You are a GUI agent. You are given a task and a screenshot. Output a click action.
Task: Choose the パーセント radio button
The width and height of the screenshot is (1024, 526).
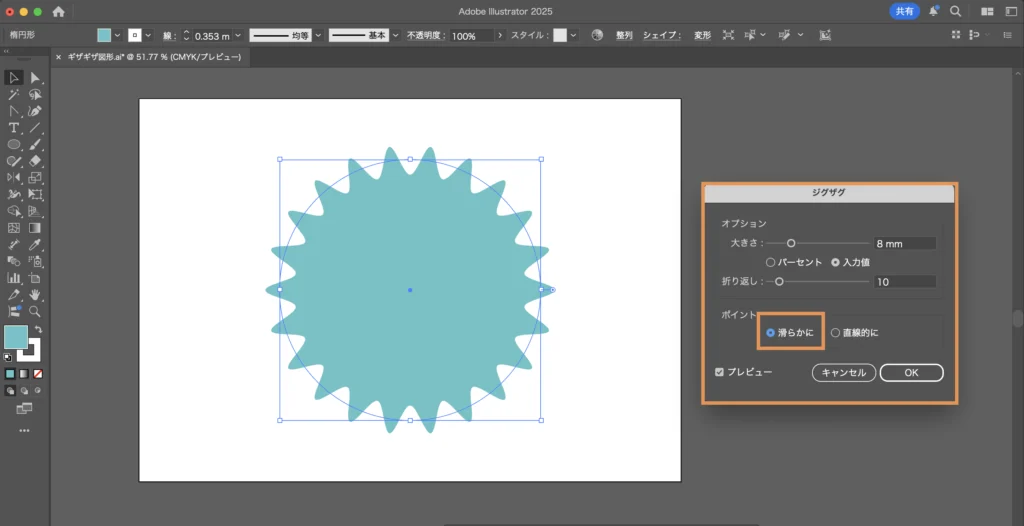tap(771, 262)
